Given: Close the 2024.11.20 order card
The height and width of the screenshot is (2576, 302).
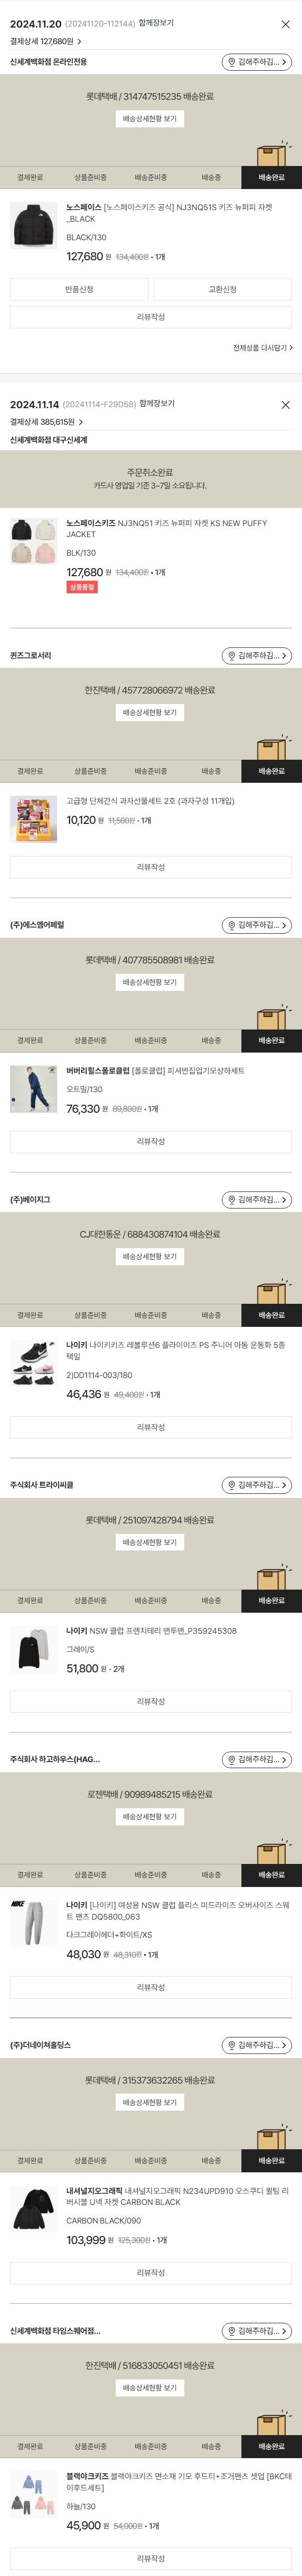Looking at the screenshot, I should [x=285, y=24].
